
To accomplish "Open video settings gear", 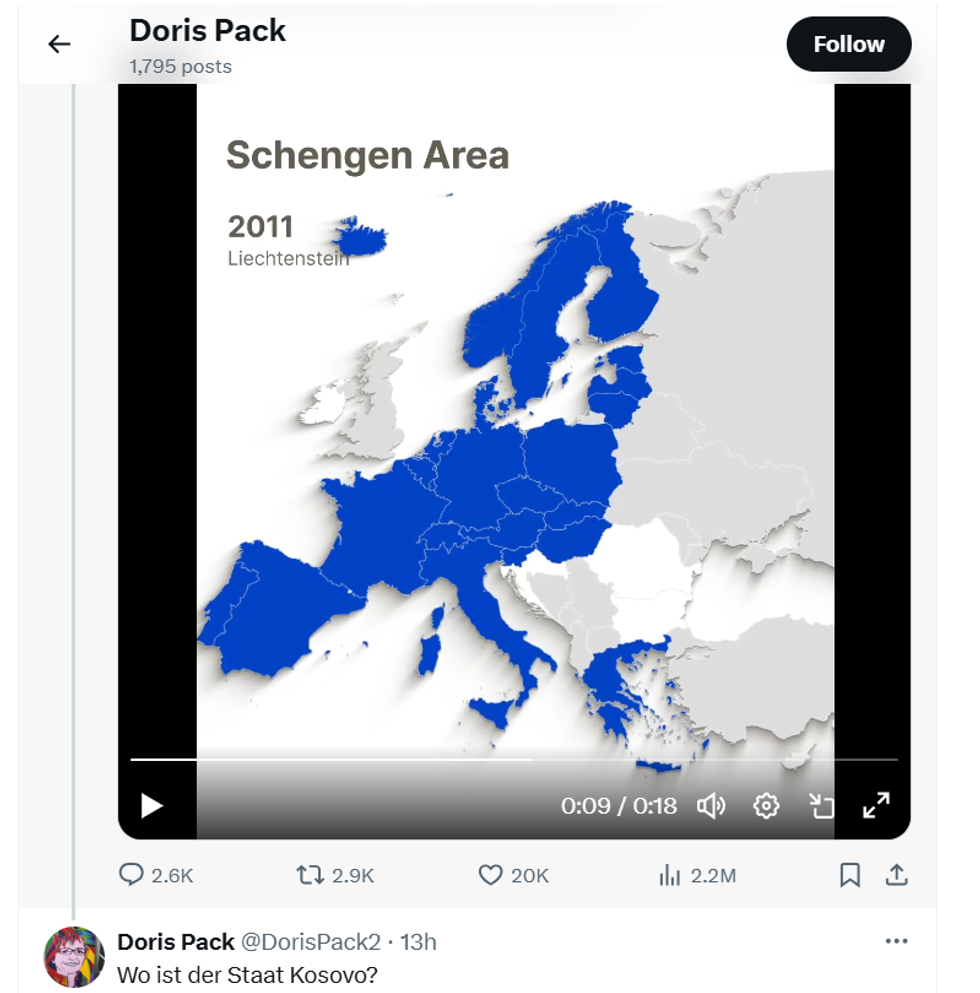I will pos(766,805).
